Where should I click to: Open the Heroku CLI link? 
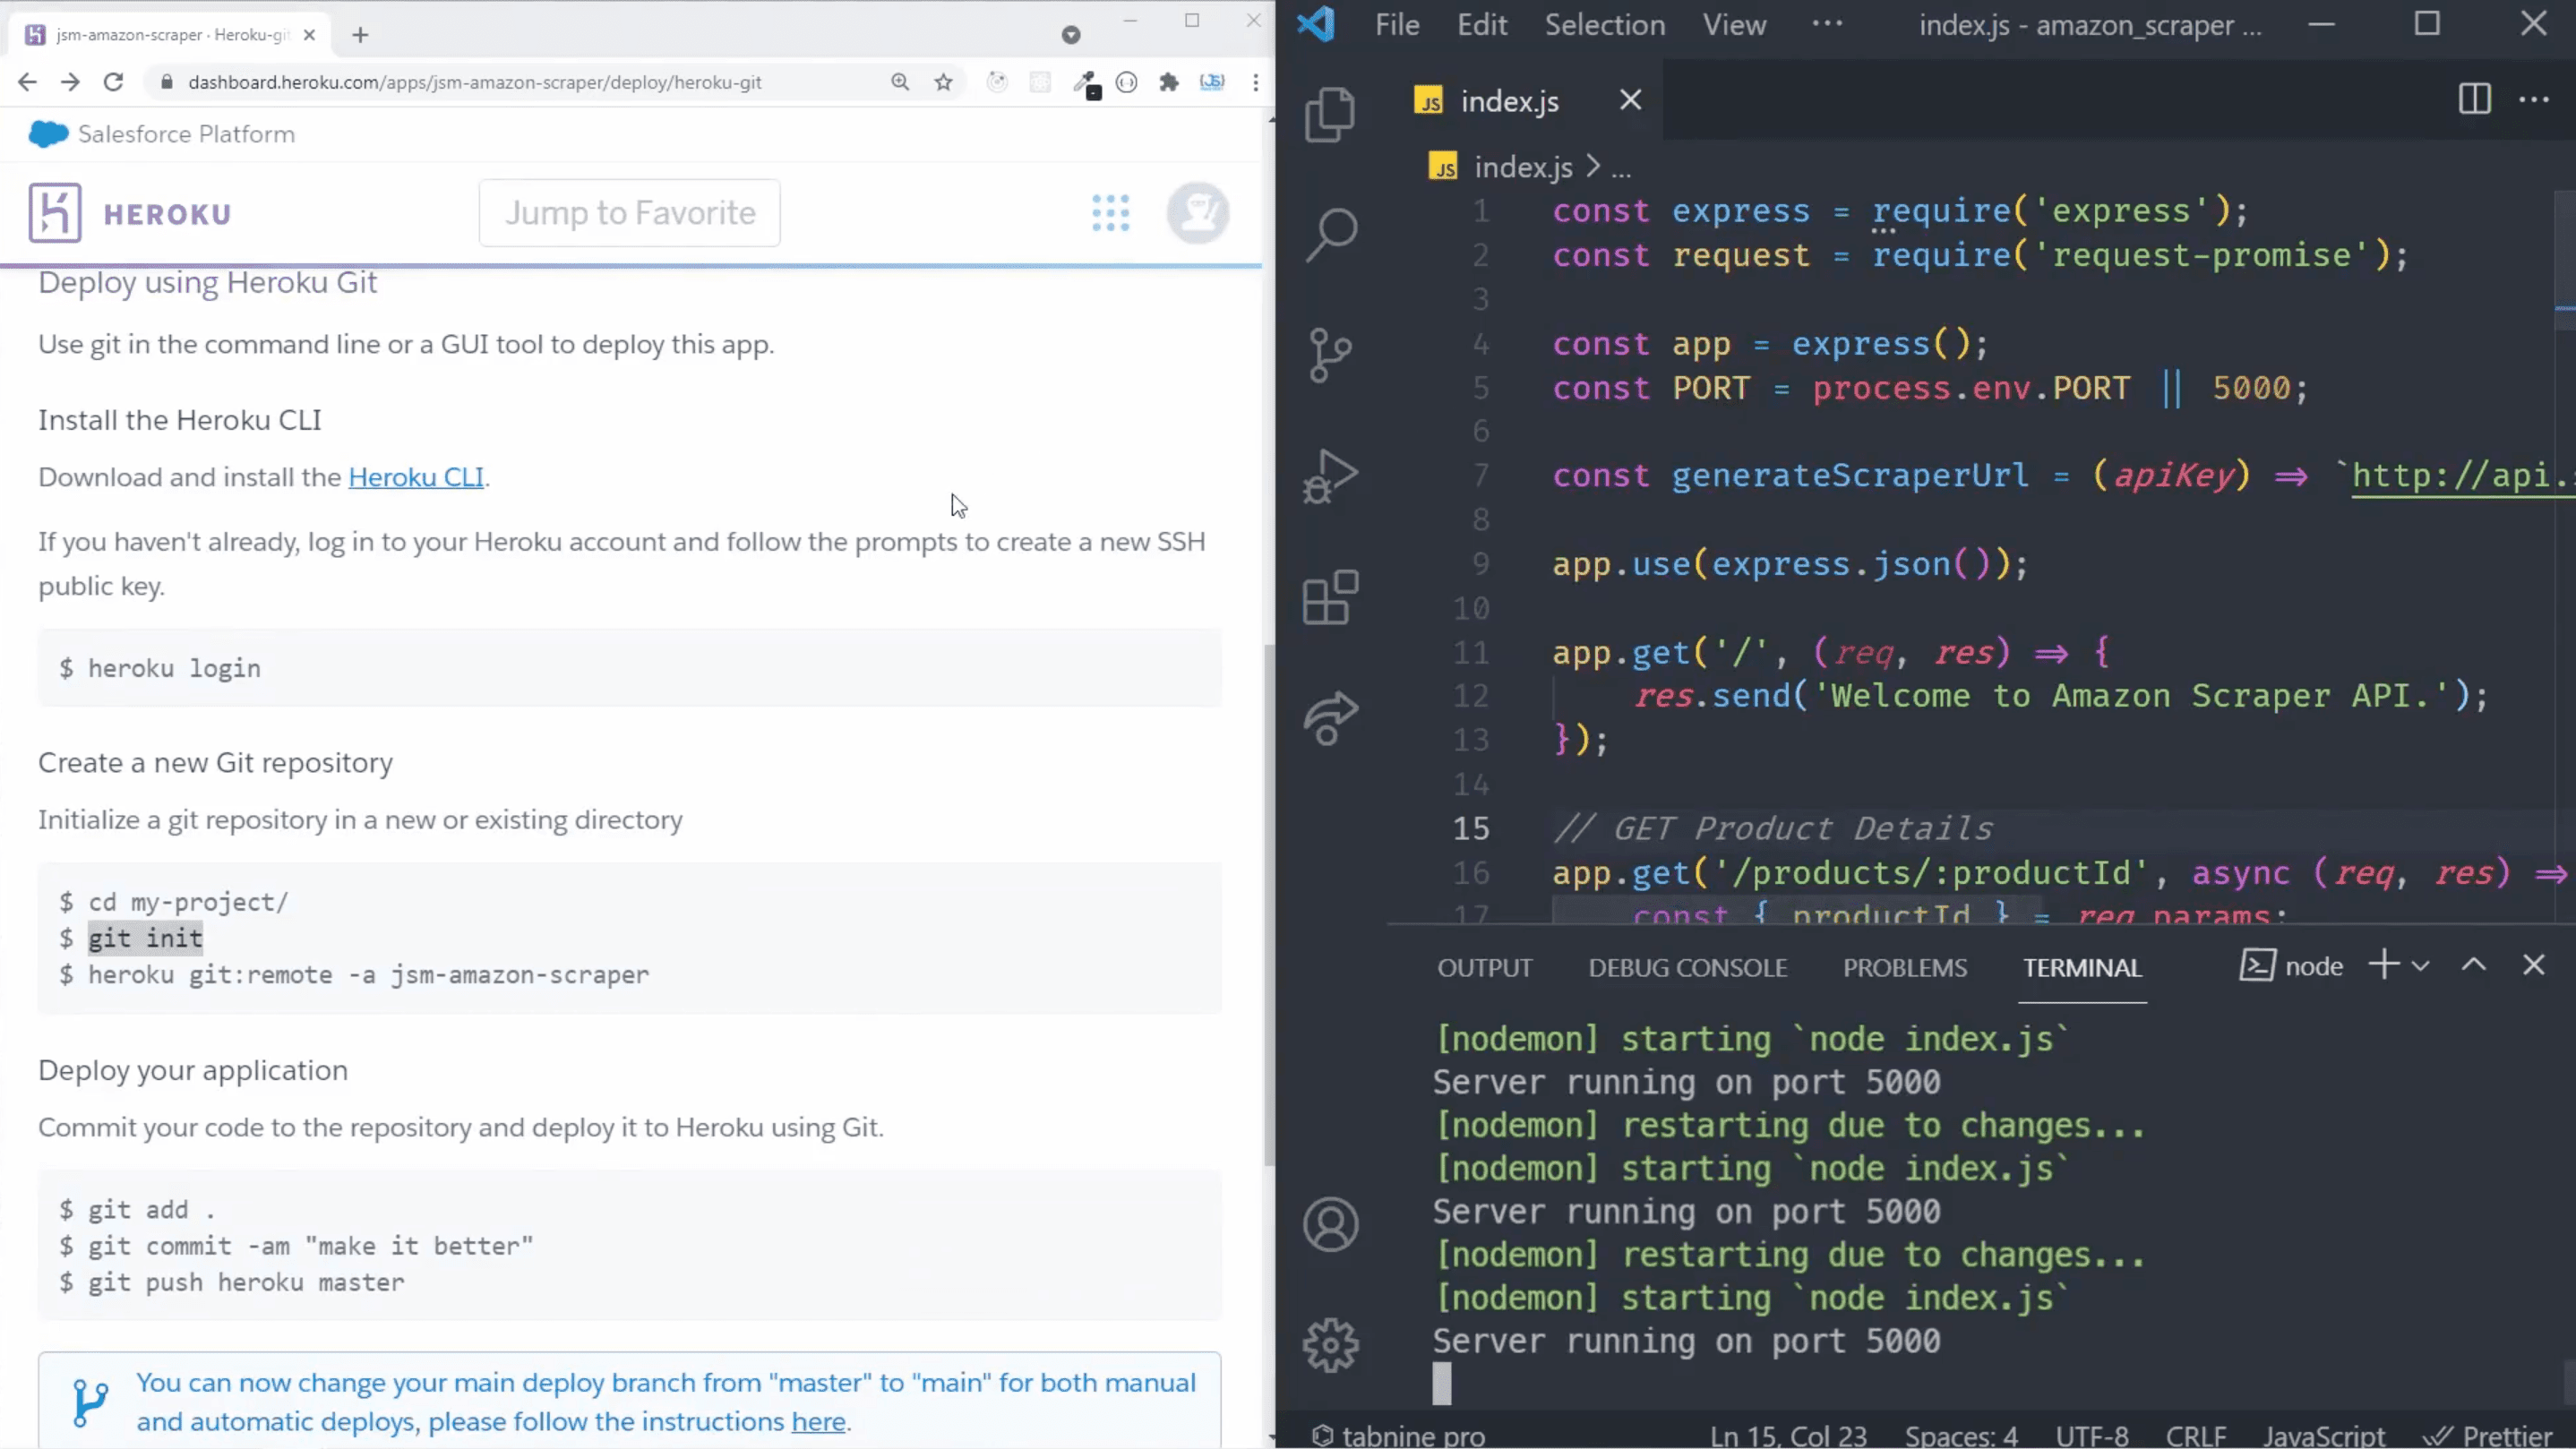tap(416, 477)
